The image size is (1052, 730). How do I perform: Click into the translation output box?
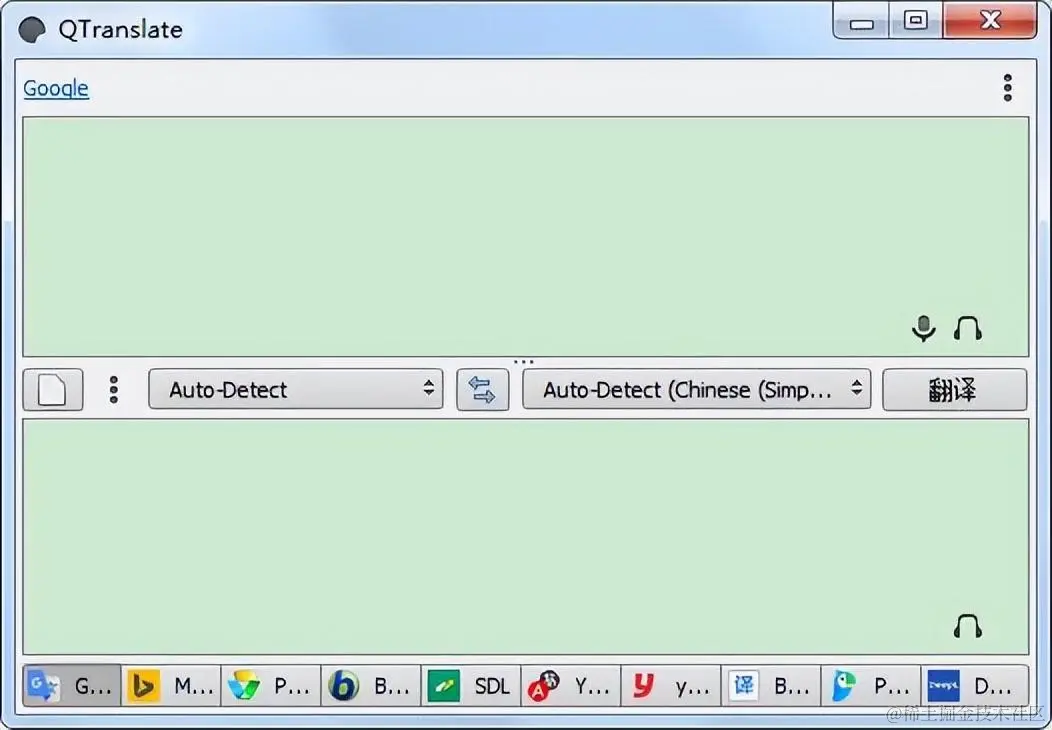click(525, 537)
